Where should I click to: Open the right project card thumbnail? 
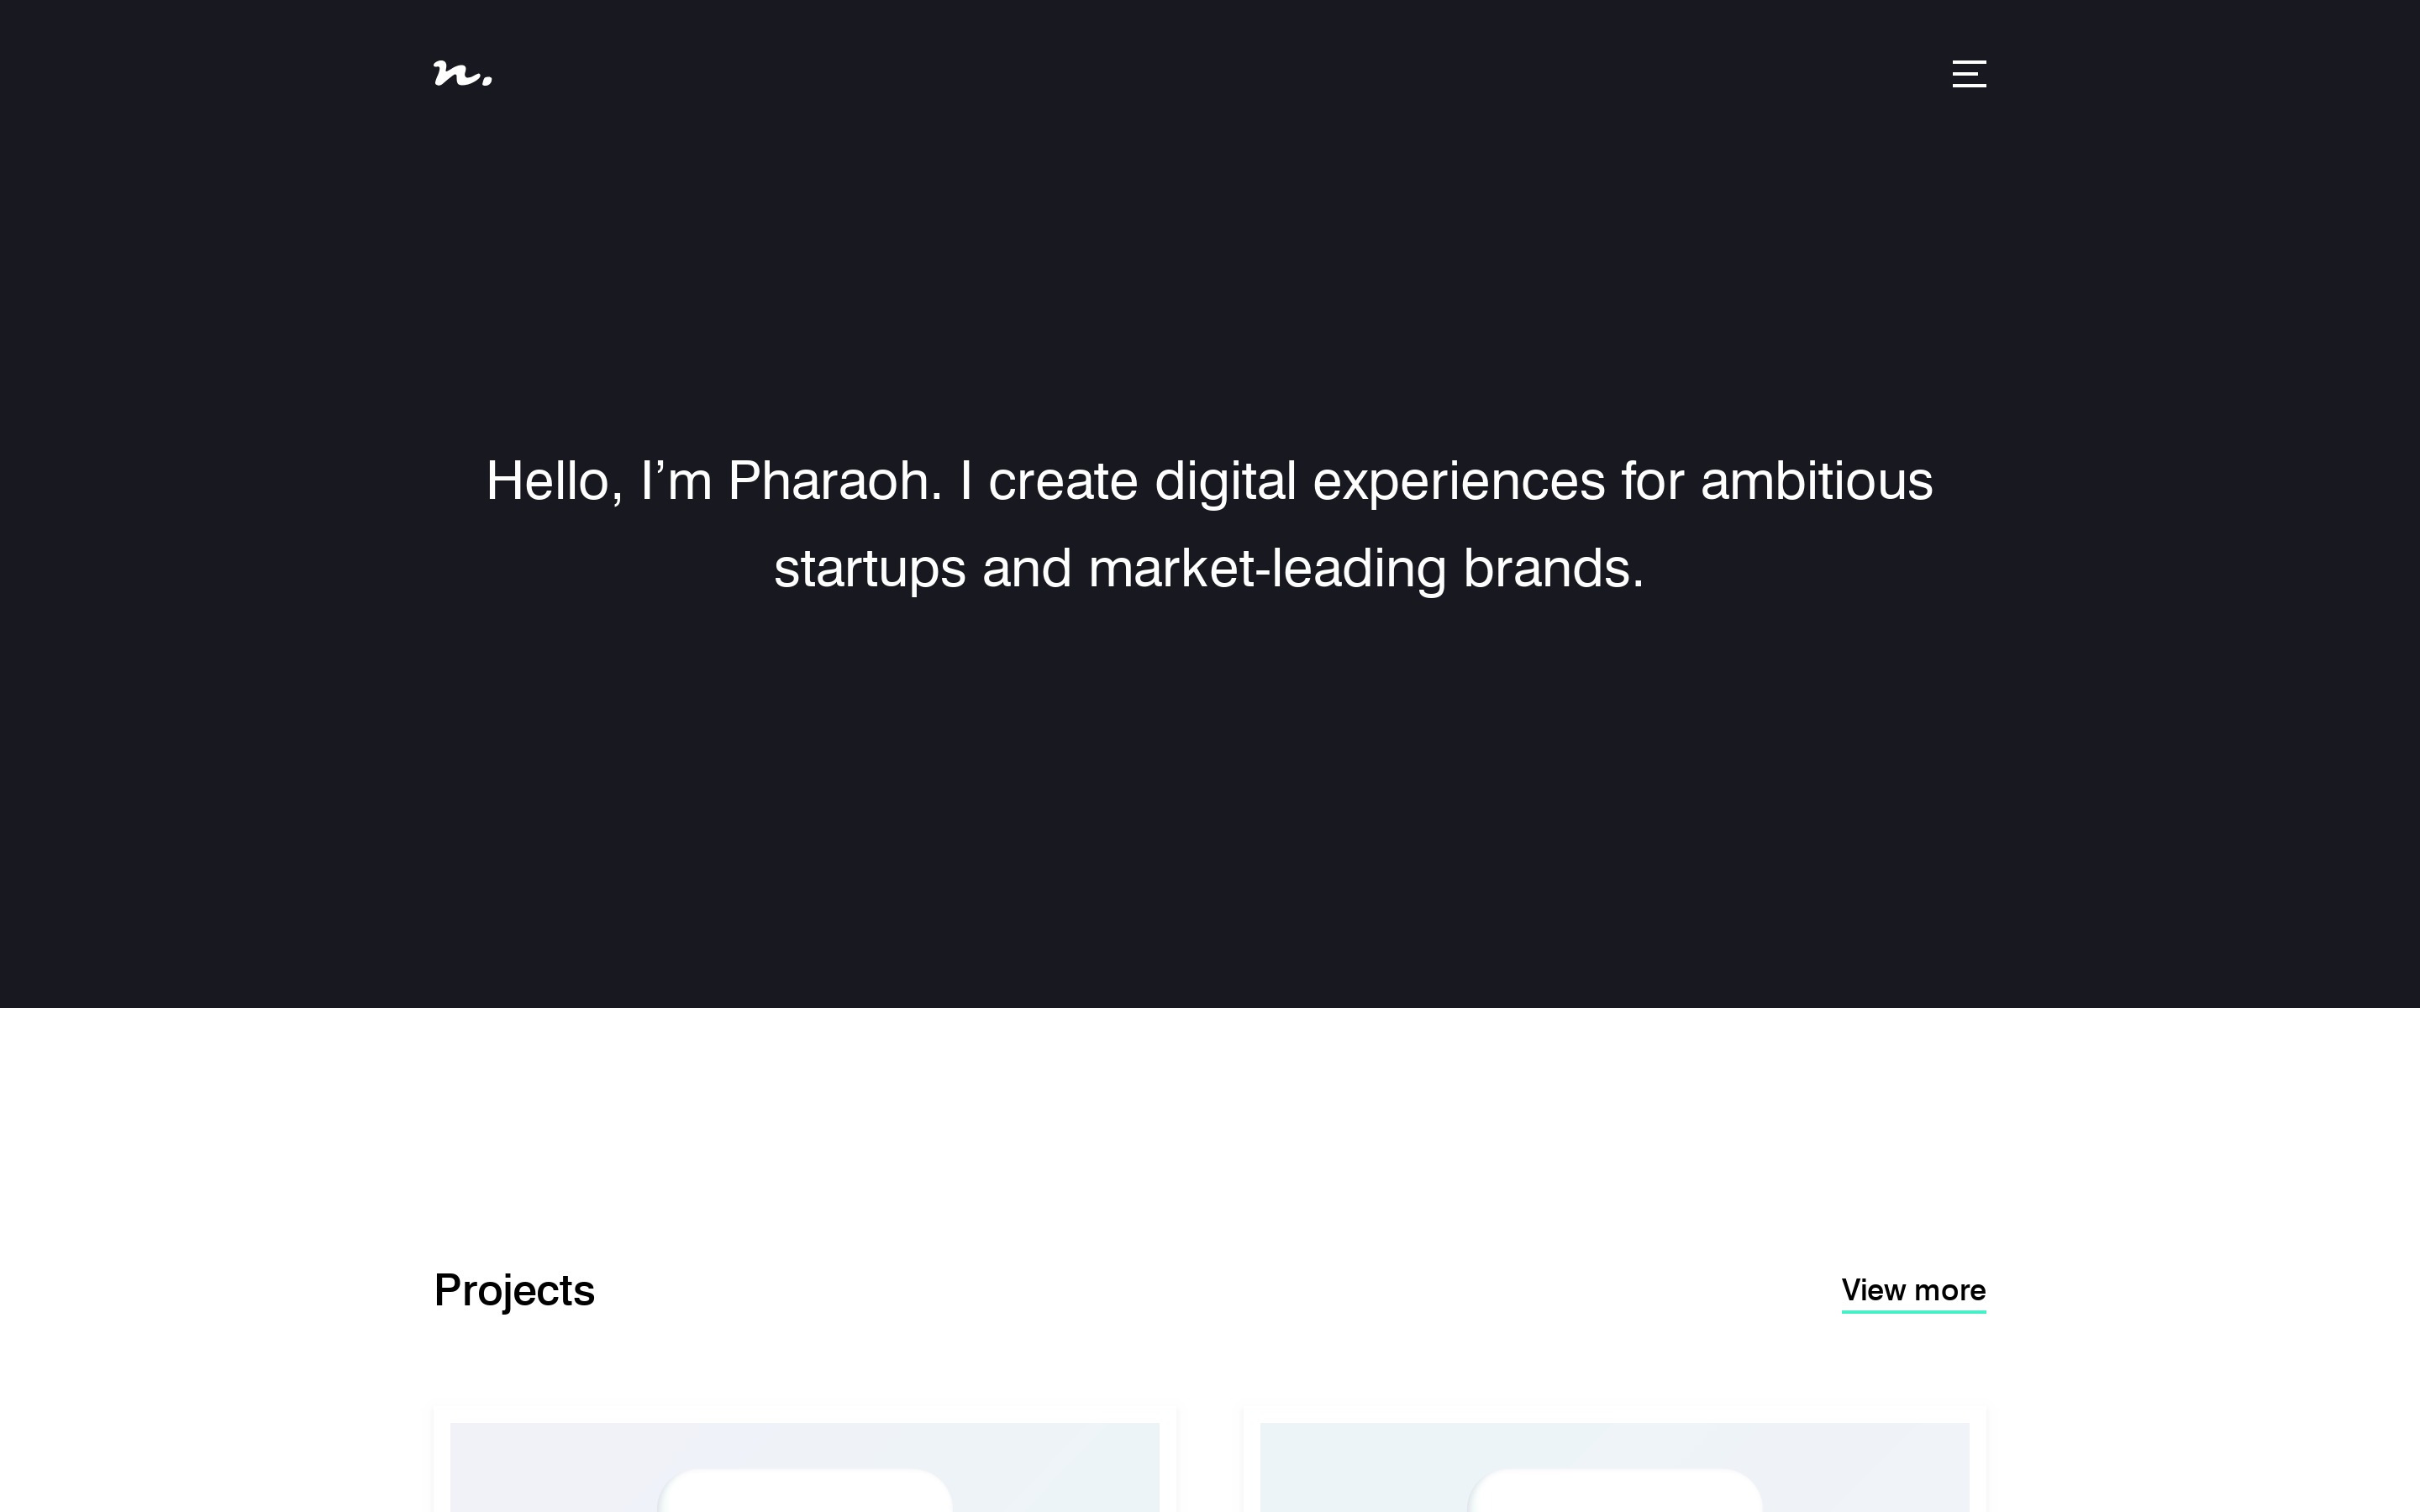[1614, 1467]
